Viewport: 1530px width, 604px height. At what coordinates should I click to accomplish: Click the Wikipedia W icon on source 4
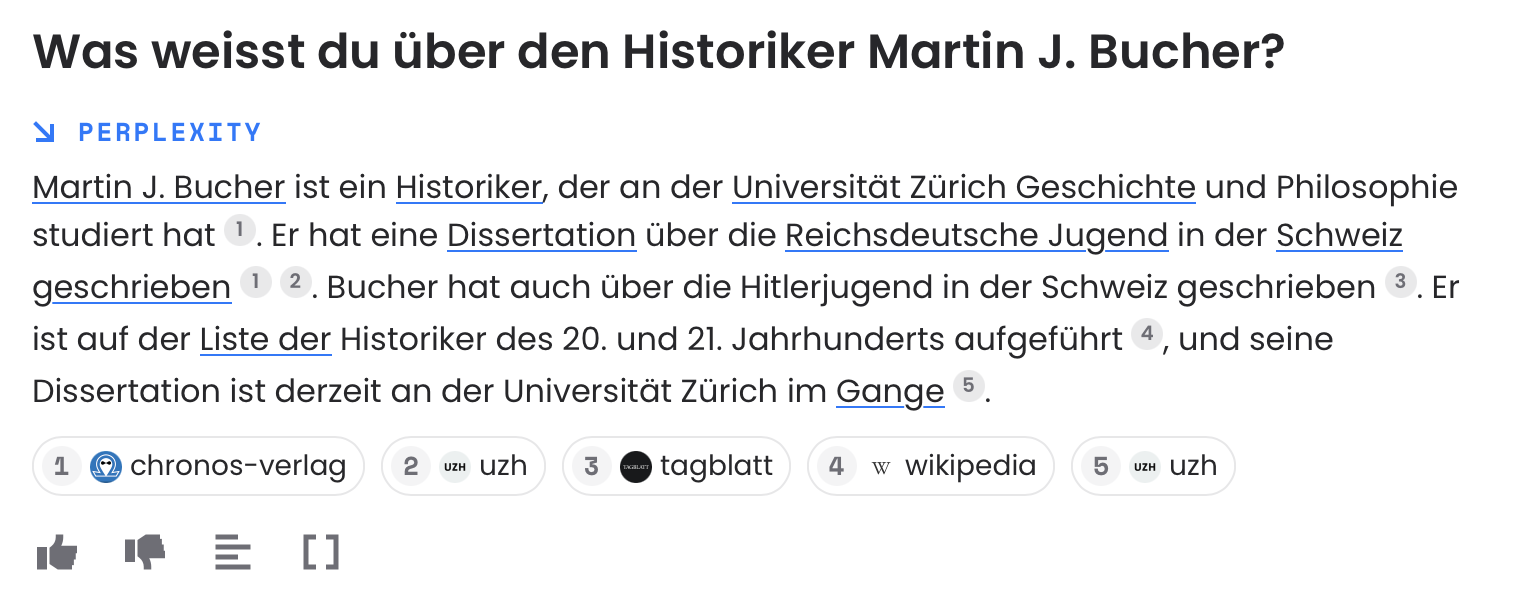point(881,466)
